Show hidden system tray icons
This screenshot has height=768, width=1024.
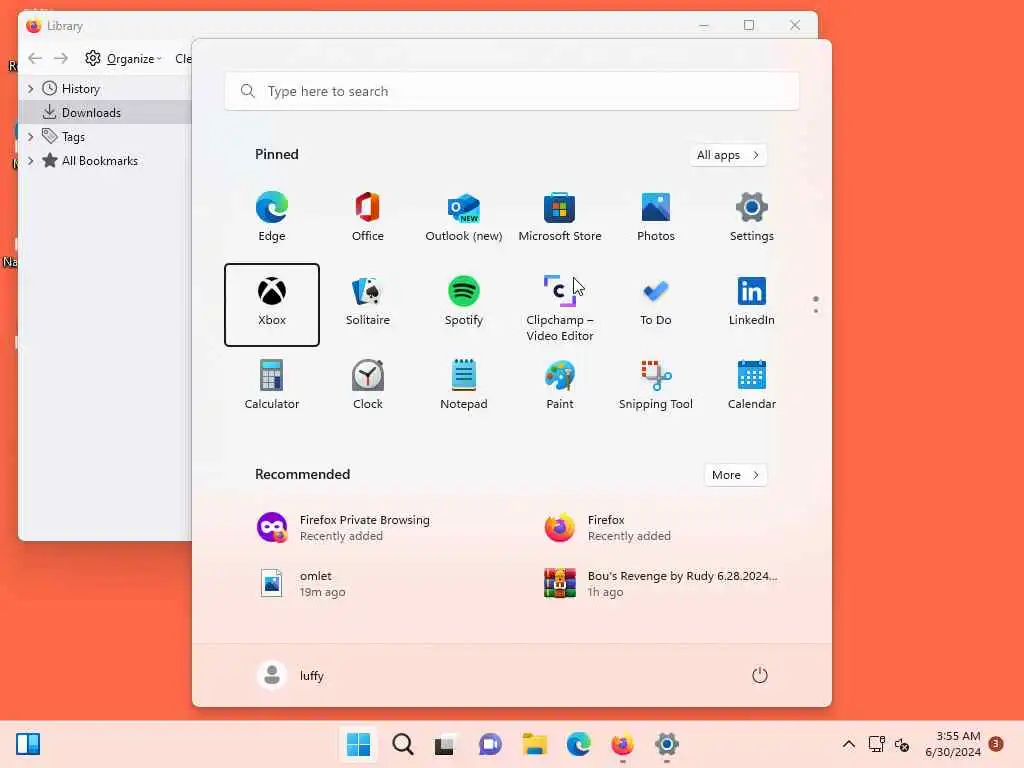(x=848, y=744)
